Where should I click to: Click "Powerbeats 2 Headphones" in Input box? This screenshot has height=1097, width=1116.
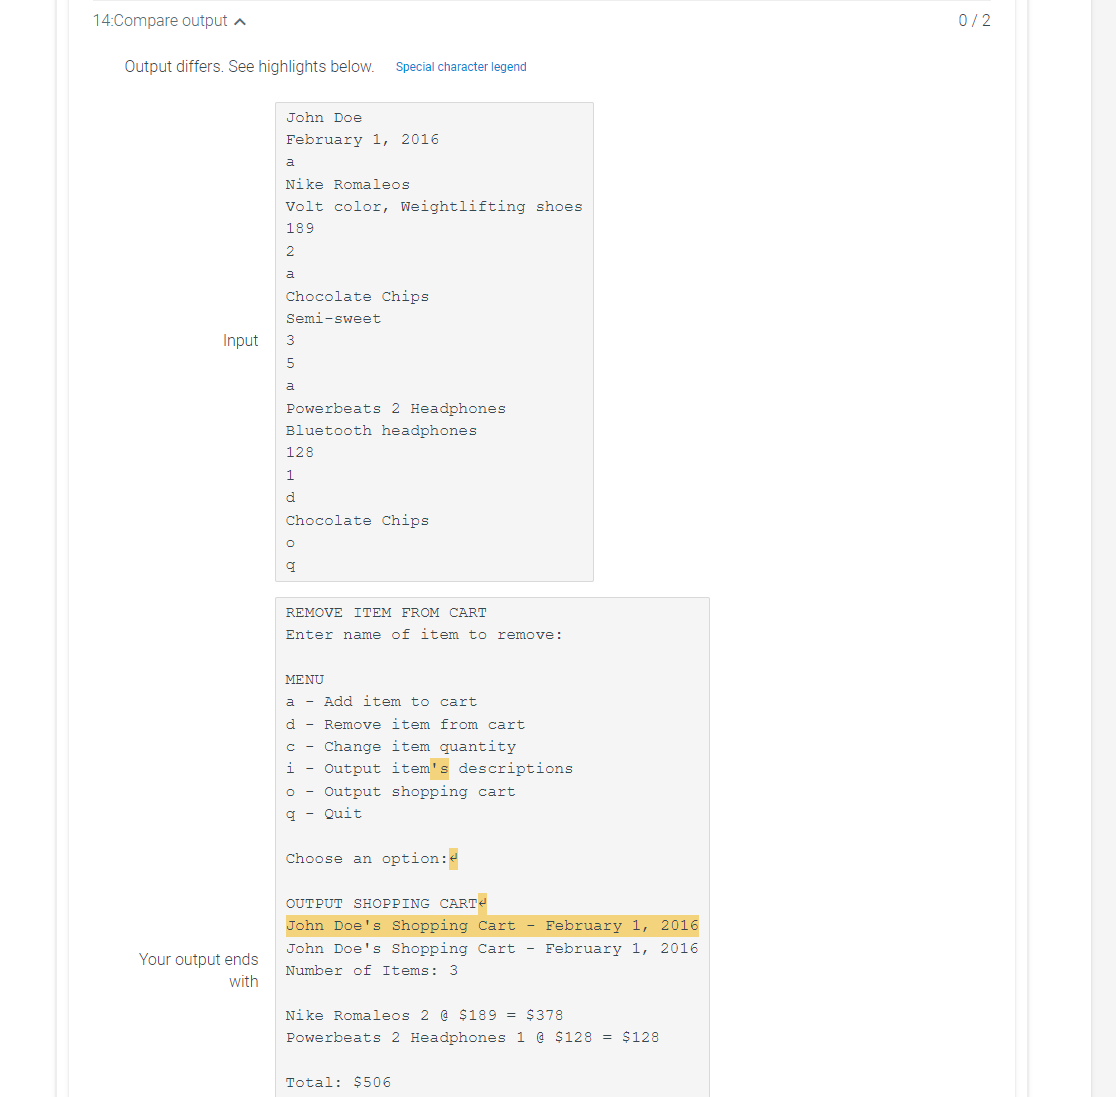click(396, 409)
